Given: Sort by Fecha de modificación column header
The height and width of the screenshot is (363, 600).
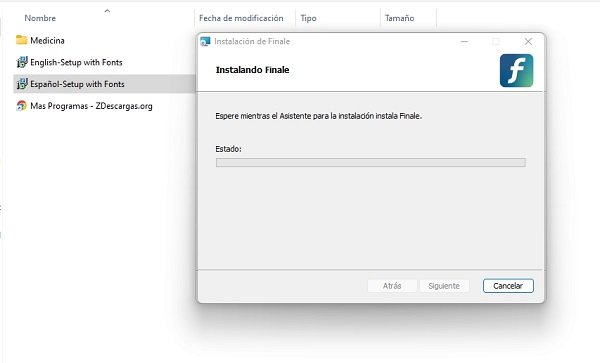Looking at the screenshot, I should 241,18.
